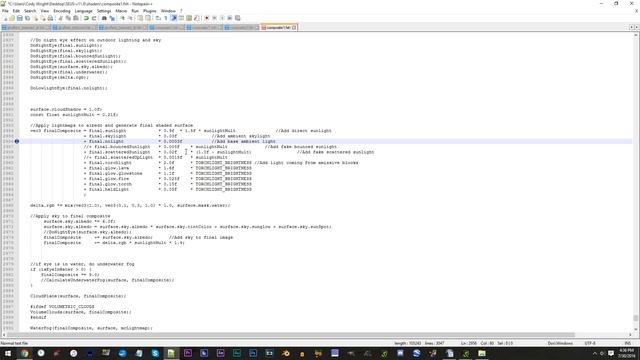The image size is (640, 360).
Task: Open the Run menu
Action: pyautogui.click(x=135, y=11)
